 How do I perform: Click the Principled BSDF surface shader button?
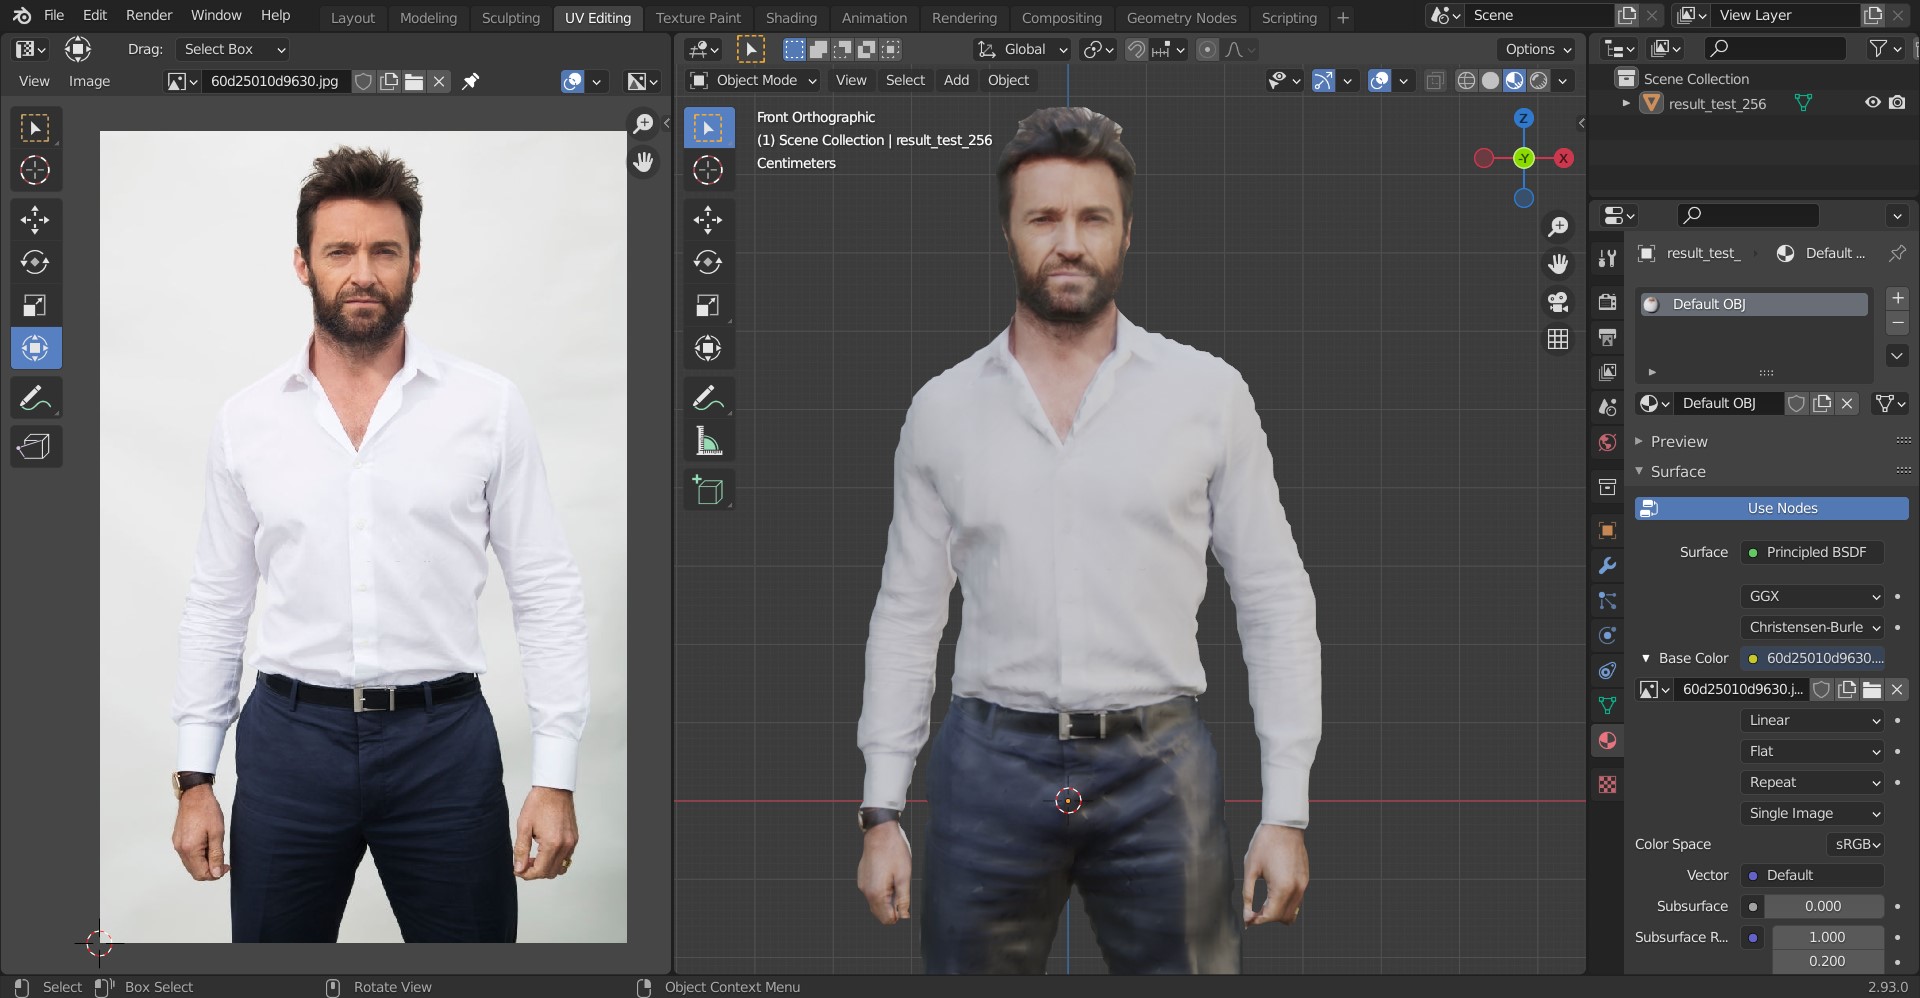coord(1812,552)
